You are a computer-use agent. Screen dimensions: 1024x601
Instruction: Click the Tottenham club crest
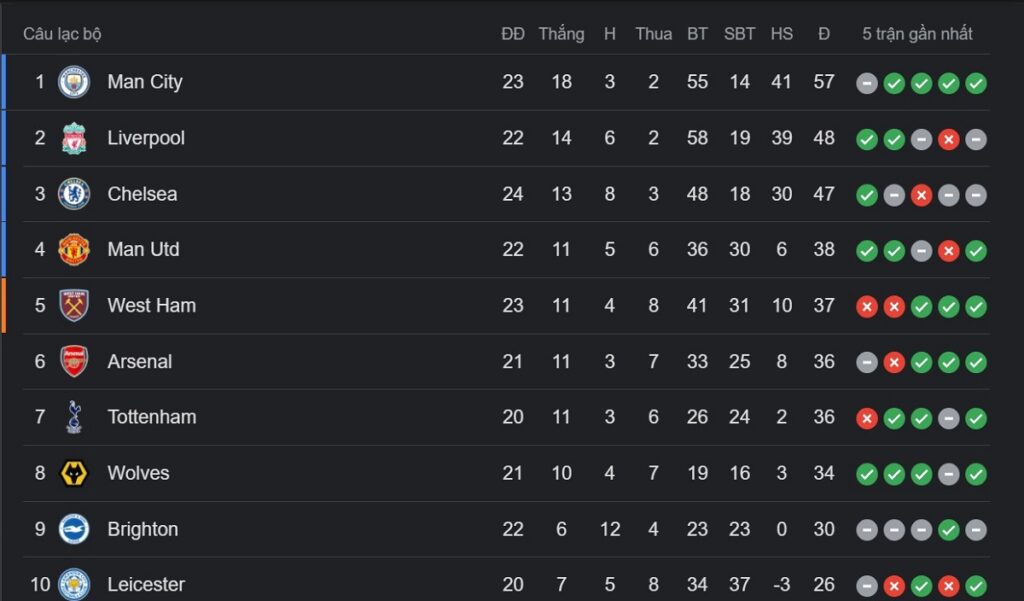(x=74, y=417)
